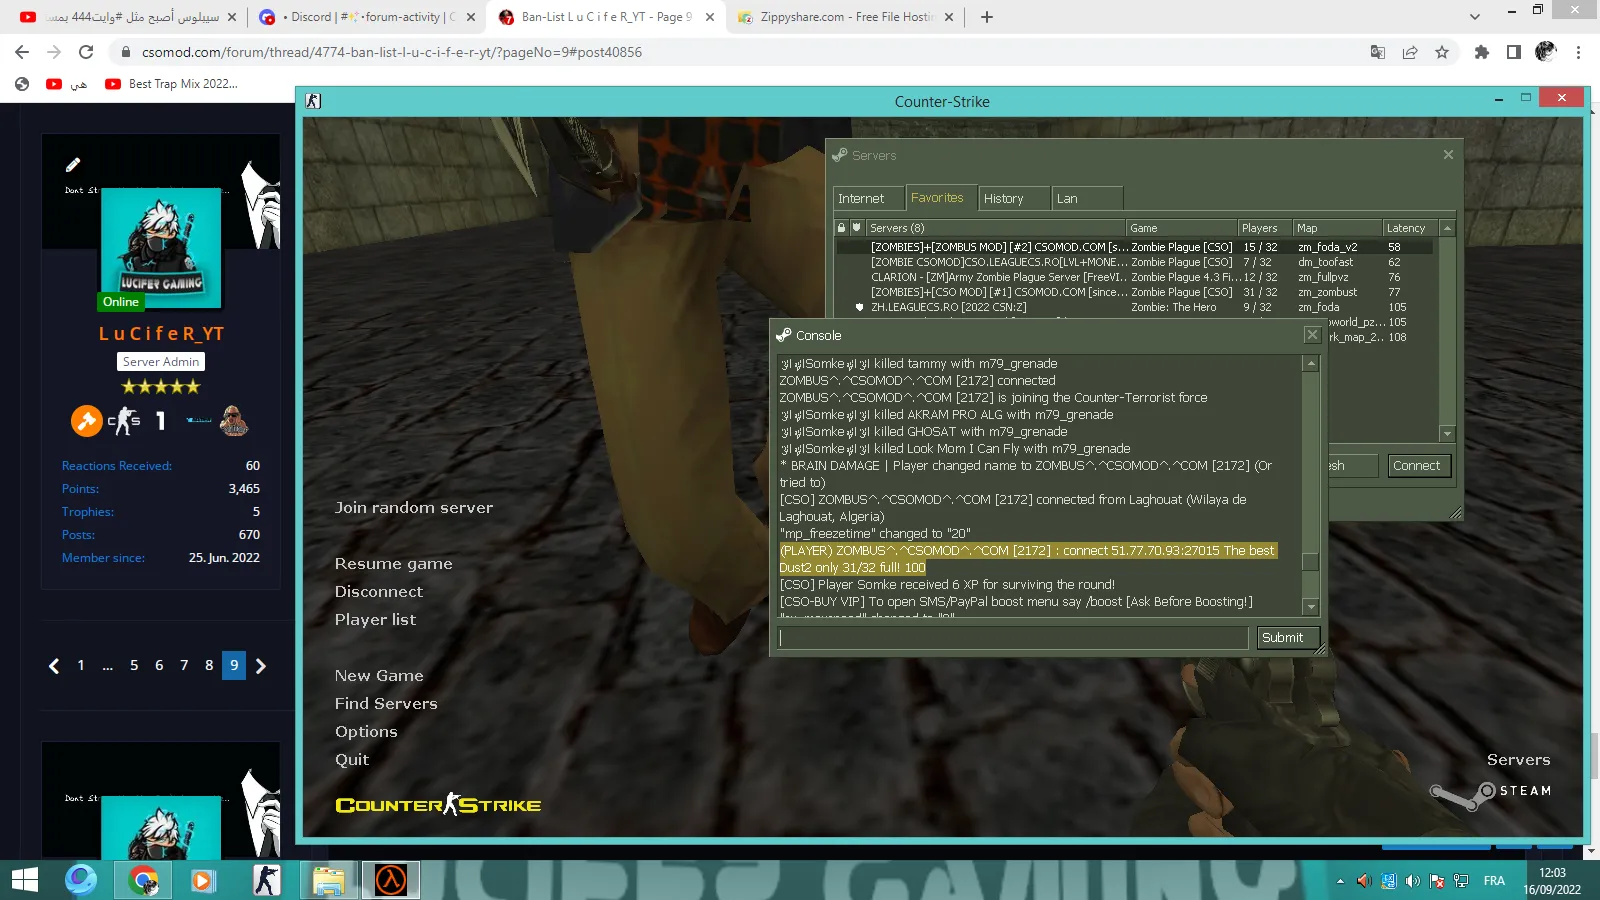
Task: Go to forum page 8
Action: [x=209, y=665]
